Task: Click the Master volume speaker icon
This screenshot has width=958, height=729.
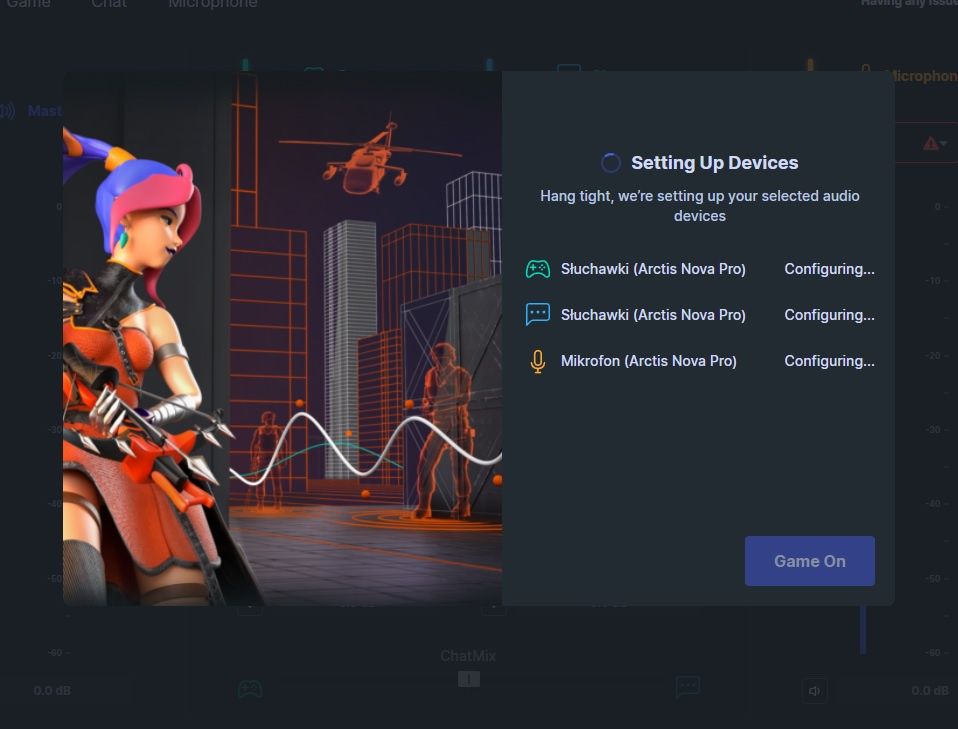Action: pos(7,111)
